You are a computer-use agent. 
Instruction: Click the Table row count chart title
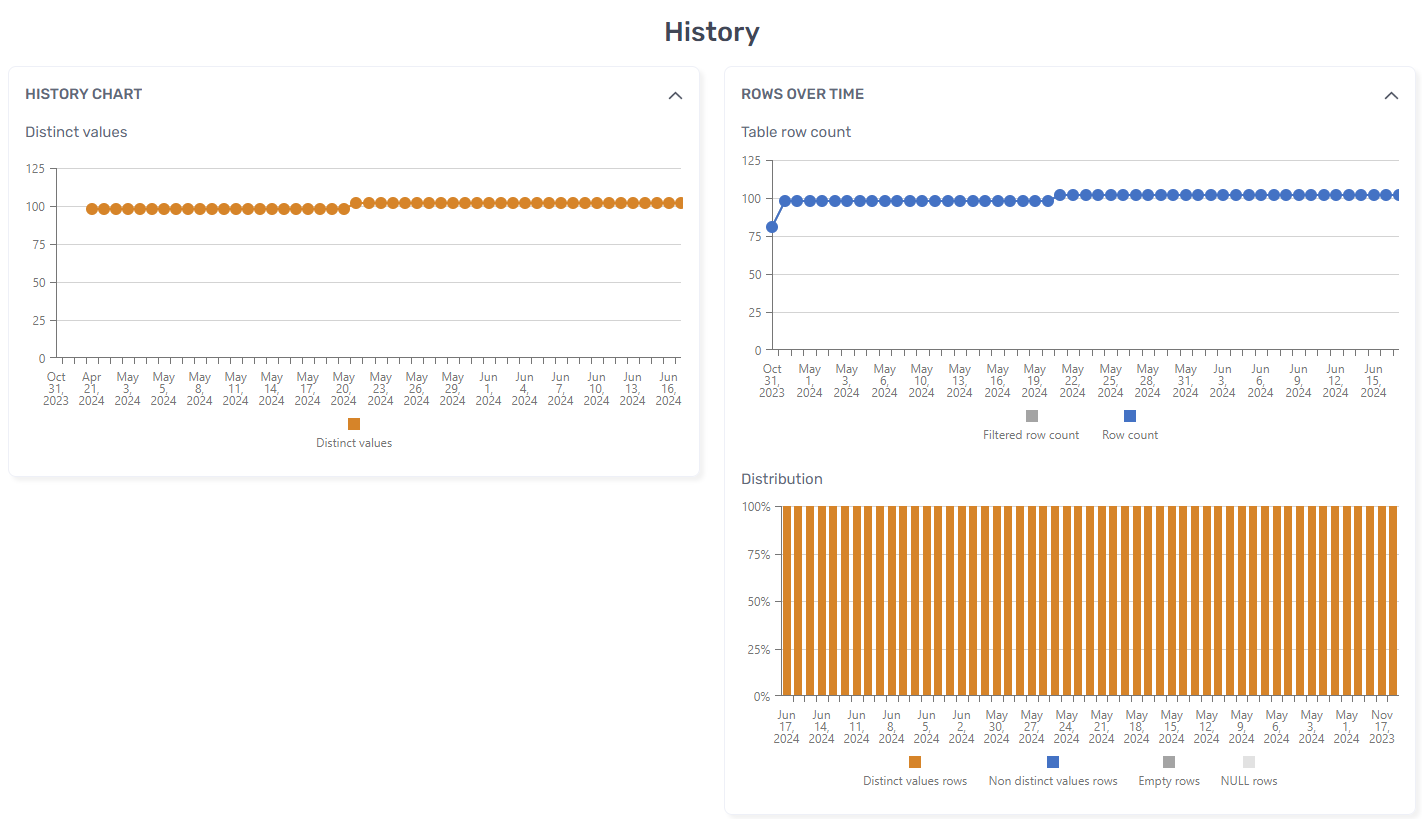(796, 132)
